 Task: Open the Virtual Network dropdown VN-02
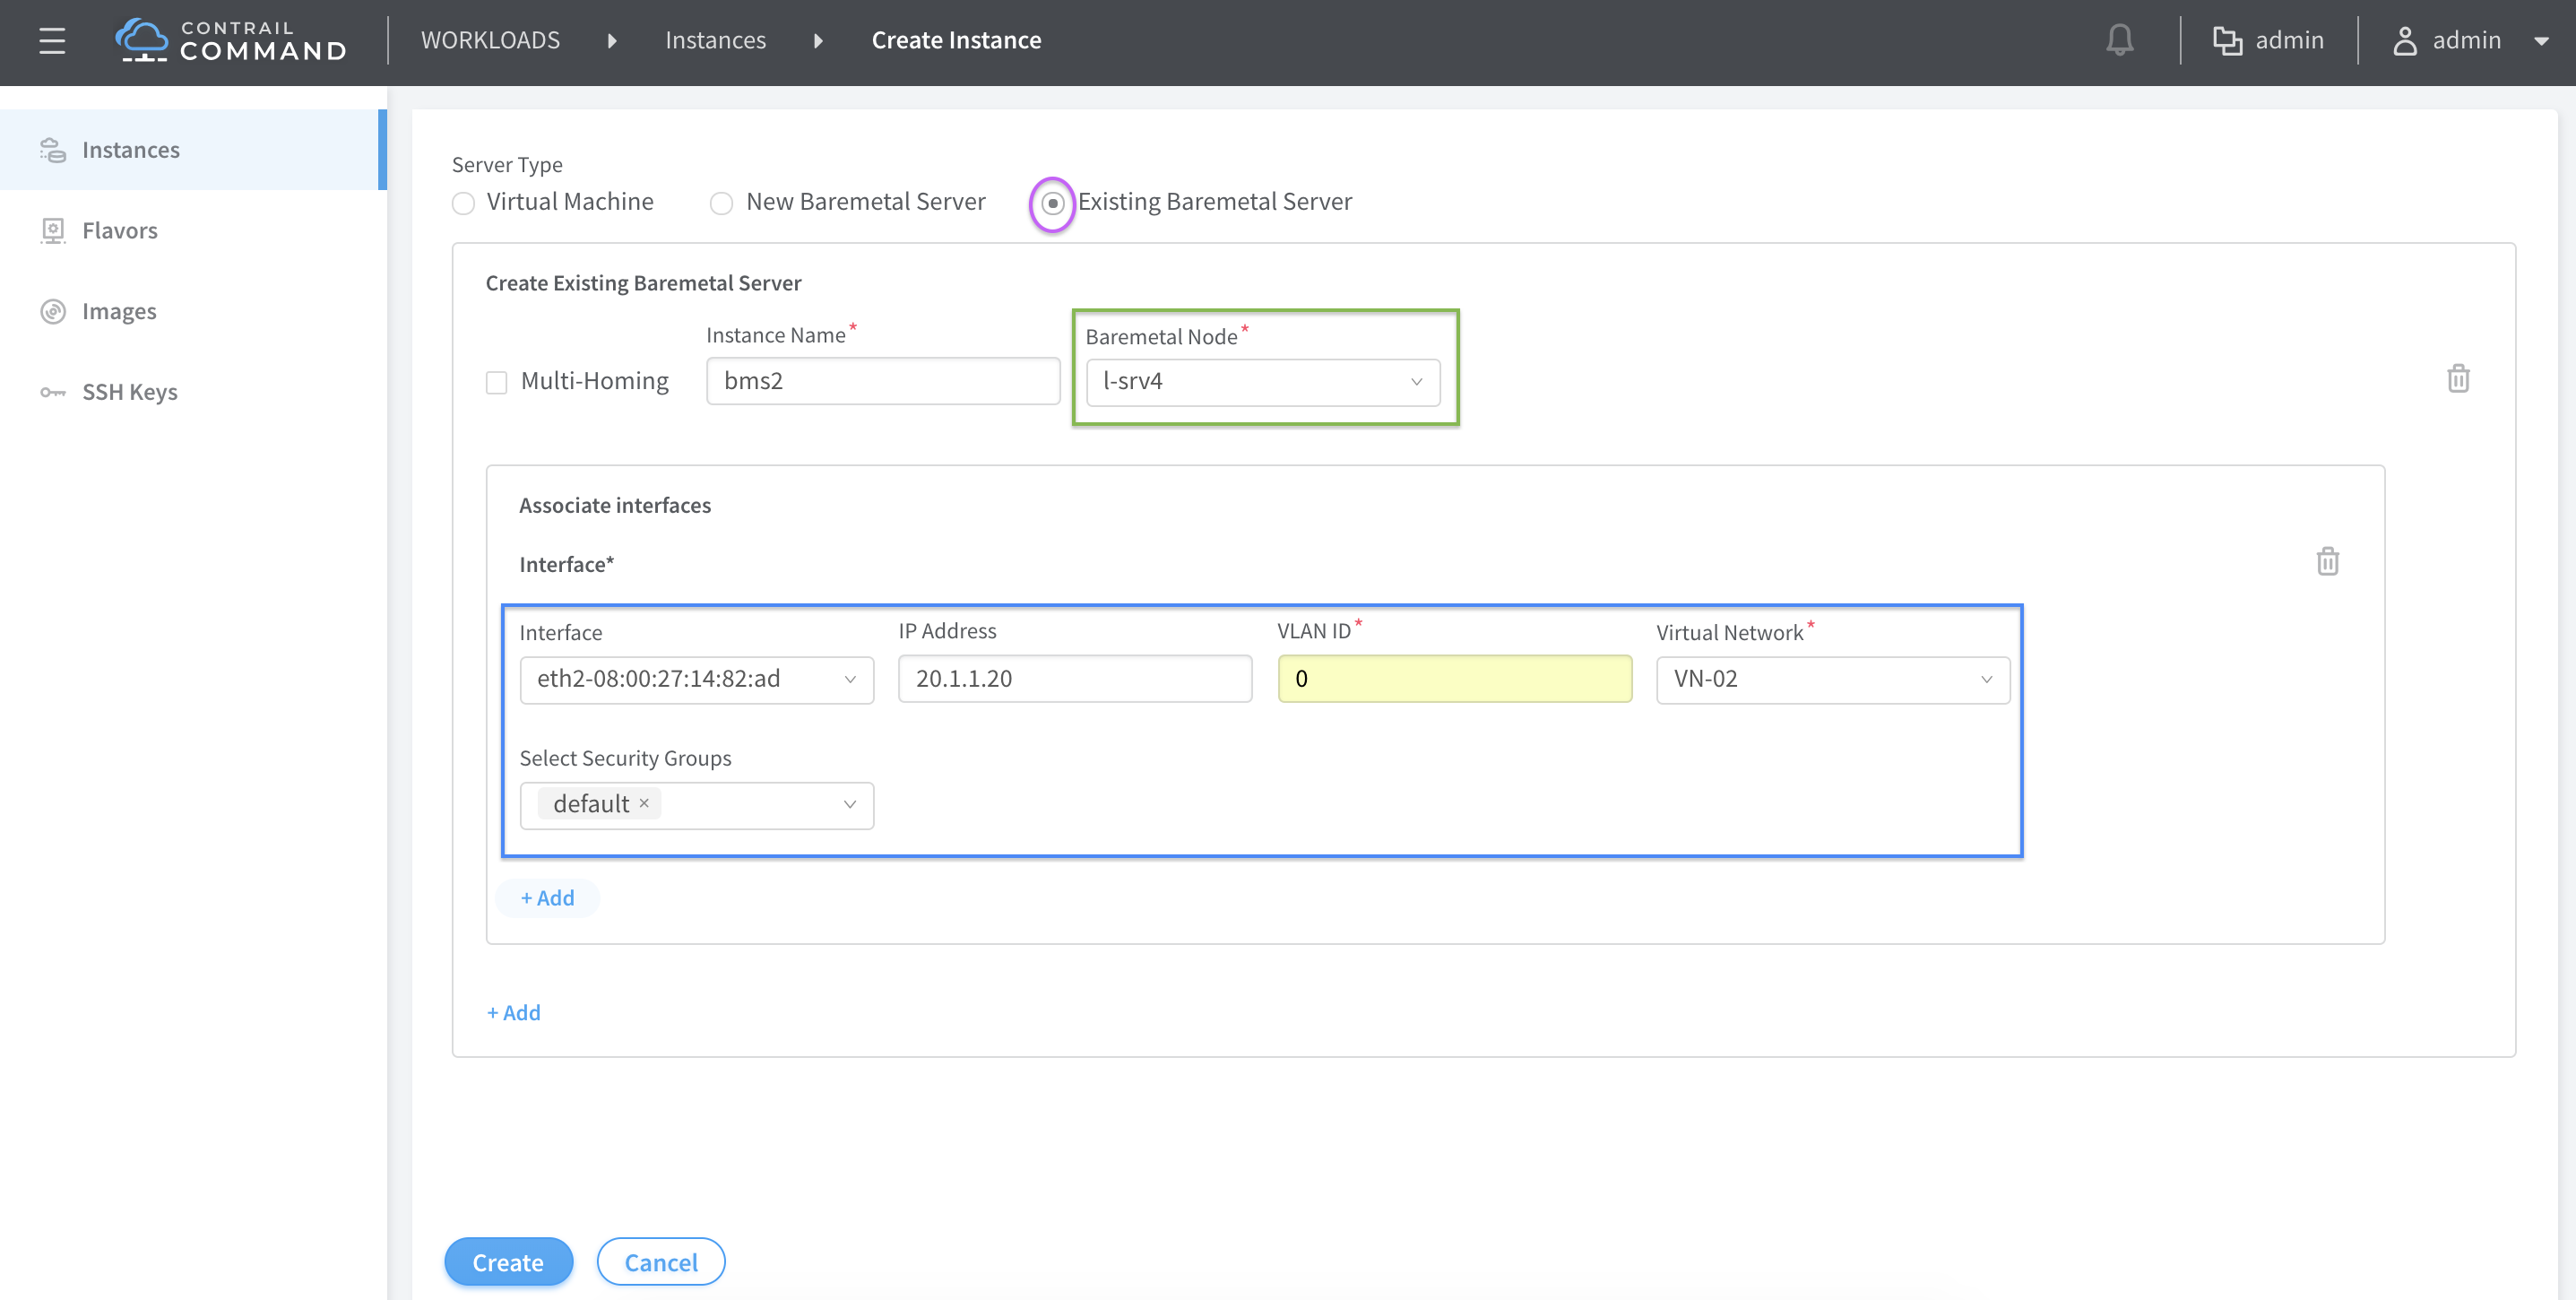pos(1832,680)
